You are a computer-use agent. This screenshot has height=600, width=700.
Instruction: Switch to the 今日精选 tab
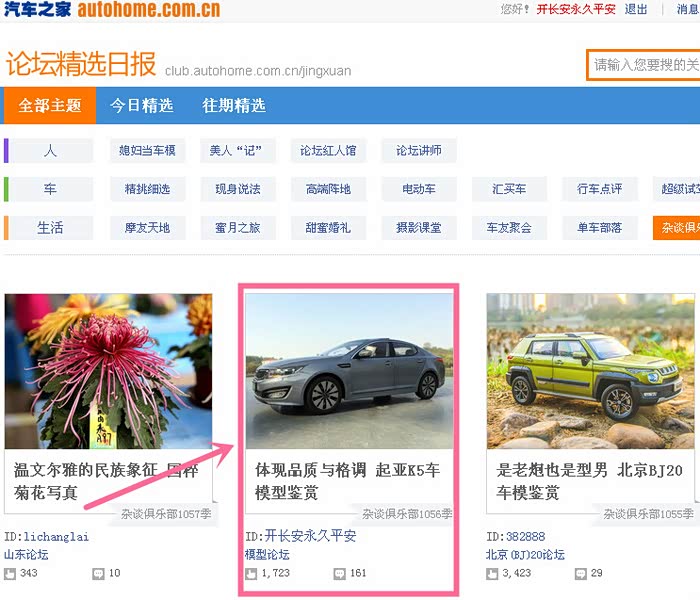tap(142, 106)
